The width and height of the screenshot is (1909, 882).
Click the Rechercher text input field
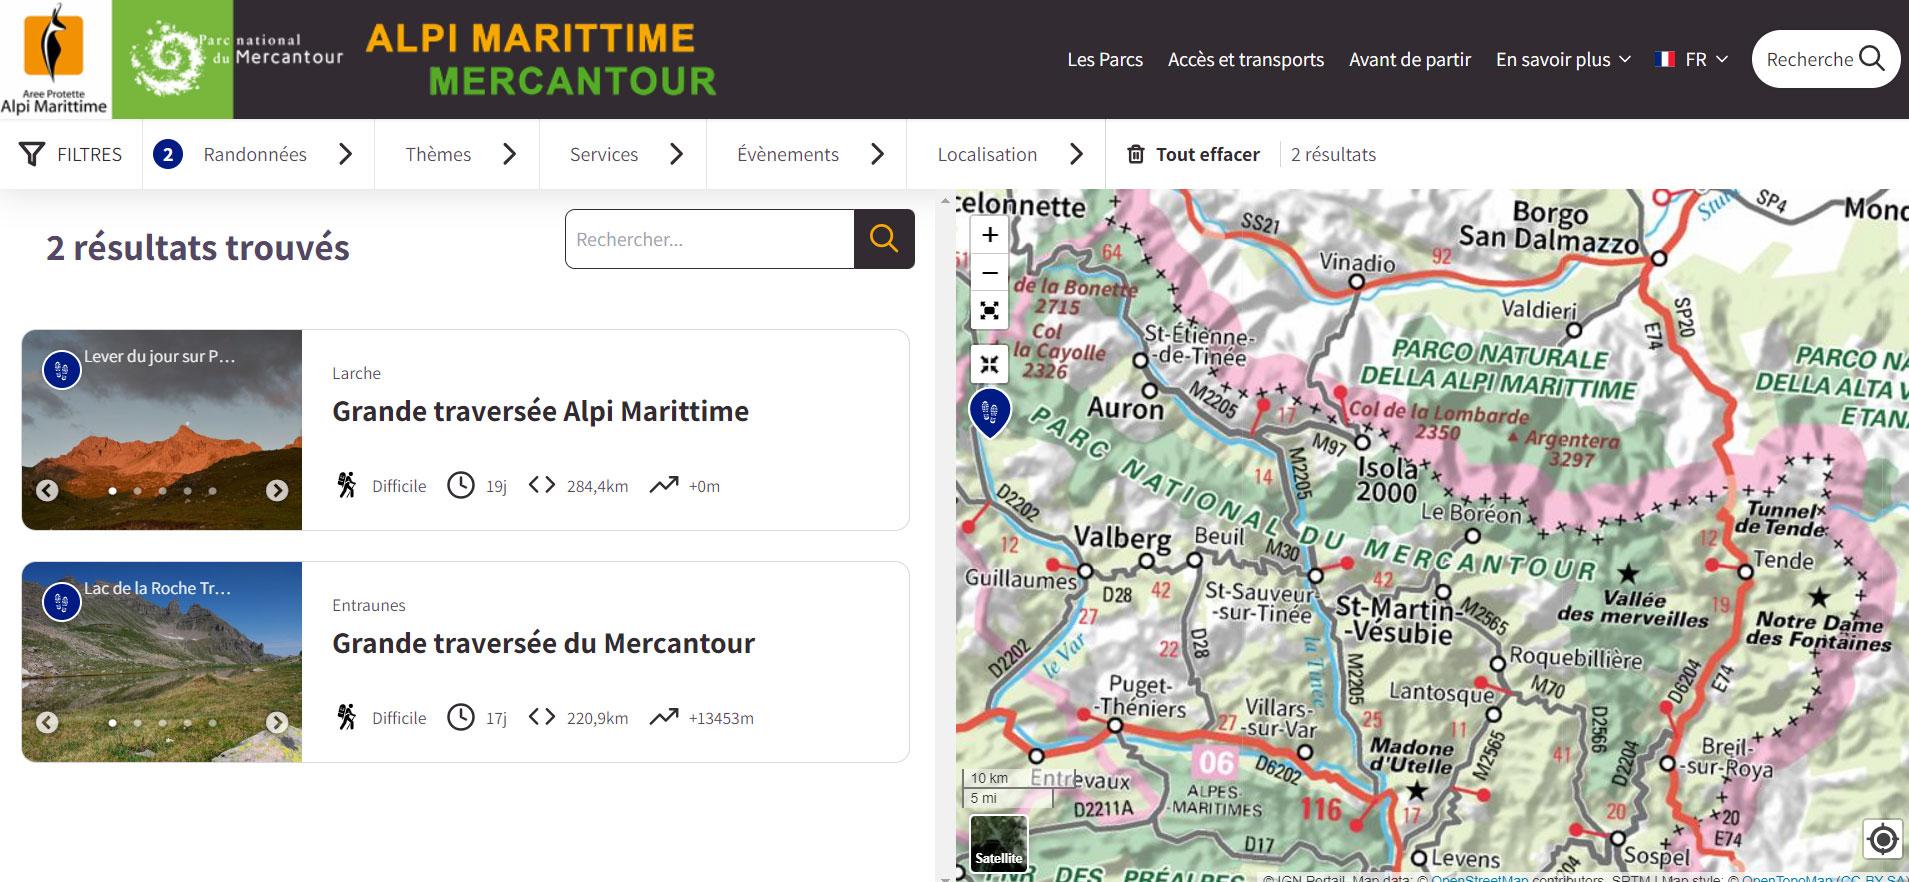(709, 239)
